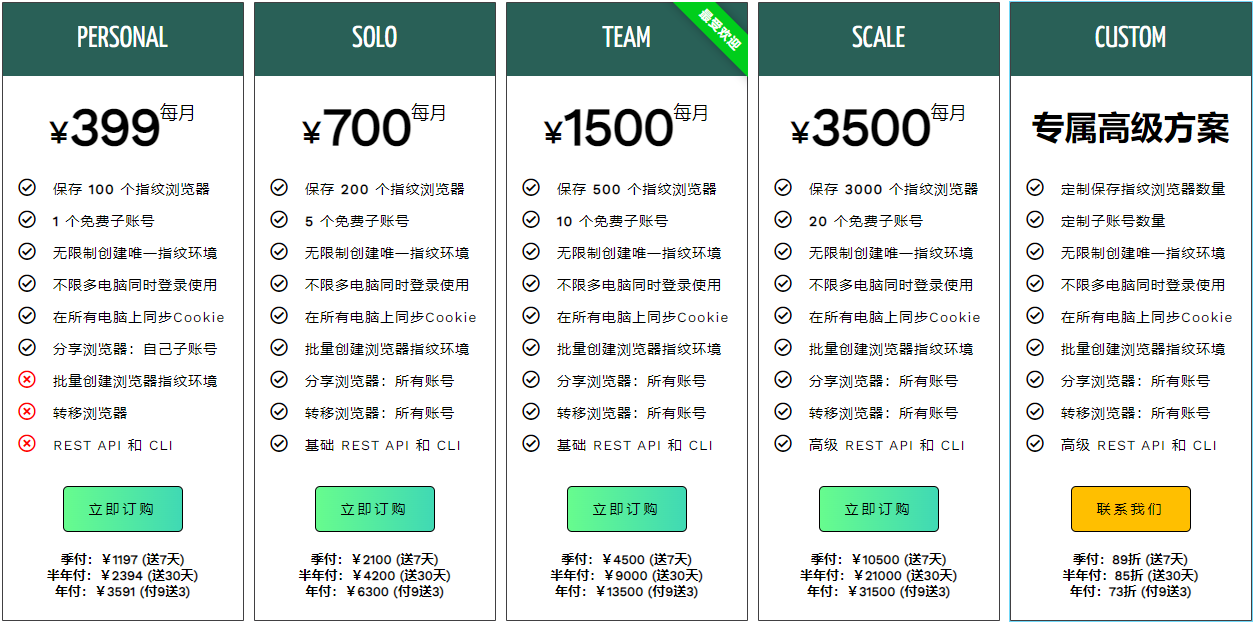Image resolution: width=1255 pixels, height=624 pixels.
Task: Click red X icon beside REST API 和 CLI in PERSONAL
Action: tap(27, 444)
